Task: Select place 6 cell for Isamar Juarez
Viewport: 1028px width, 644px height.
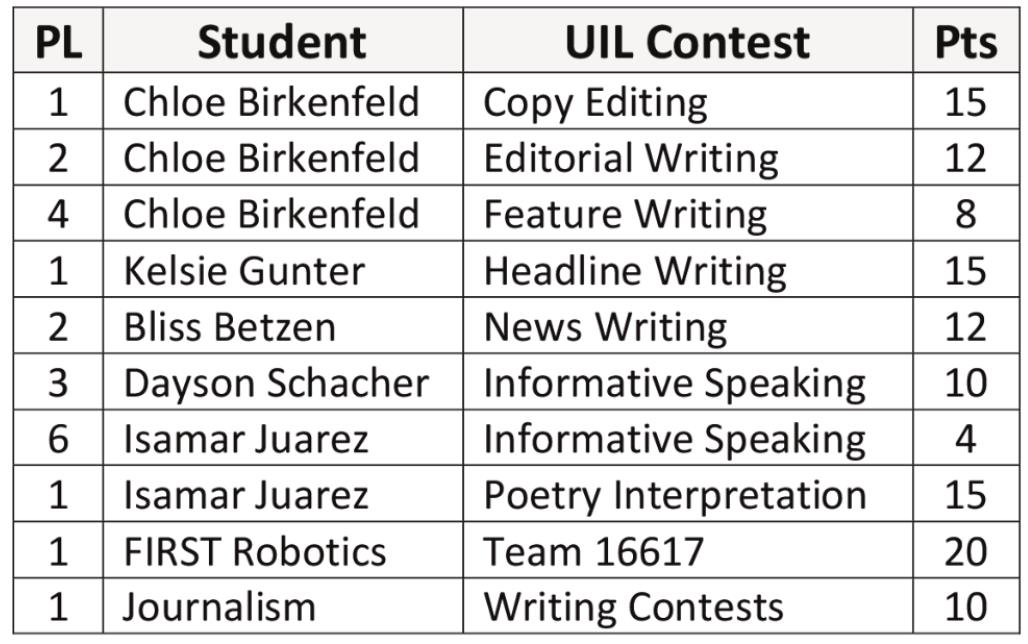Action: (x=58, y=438)
